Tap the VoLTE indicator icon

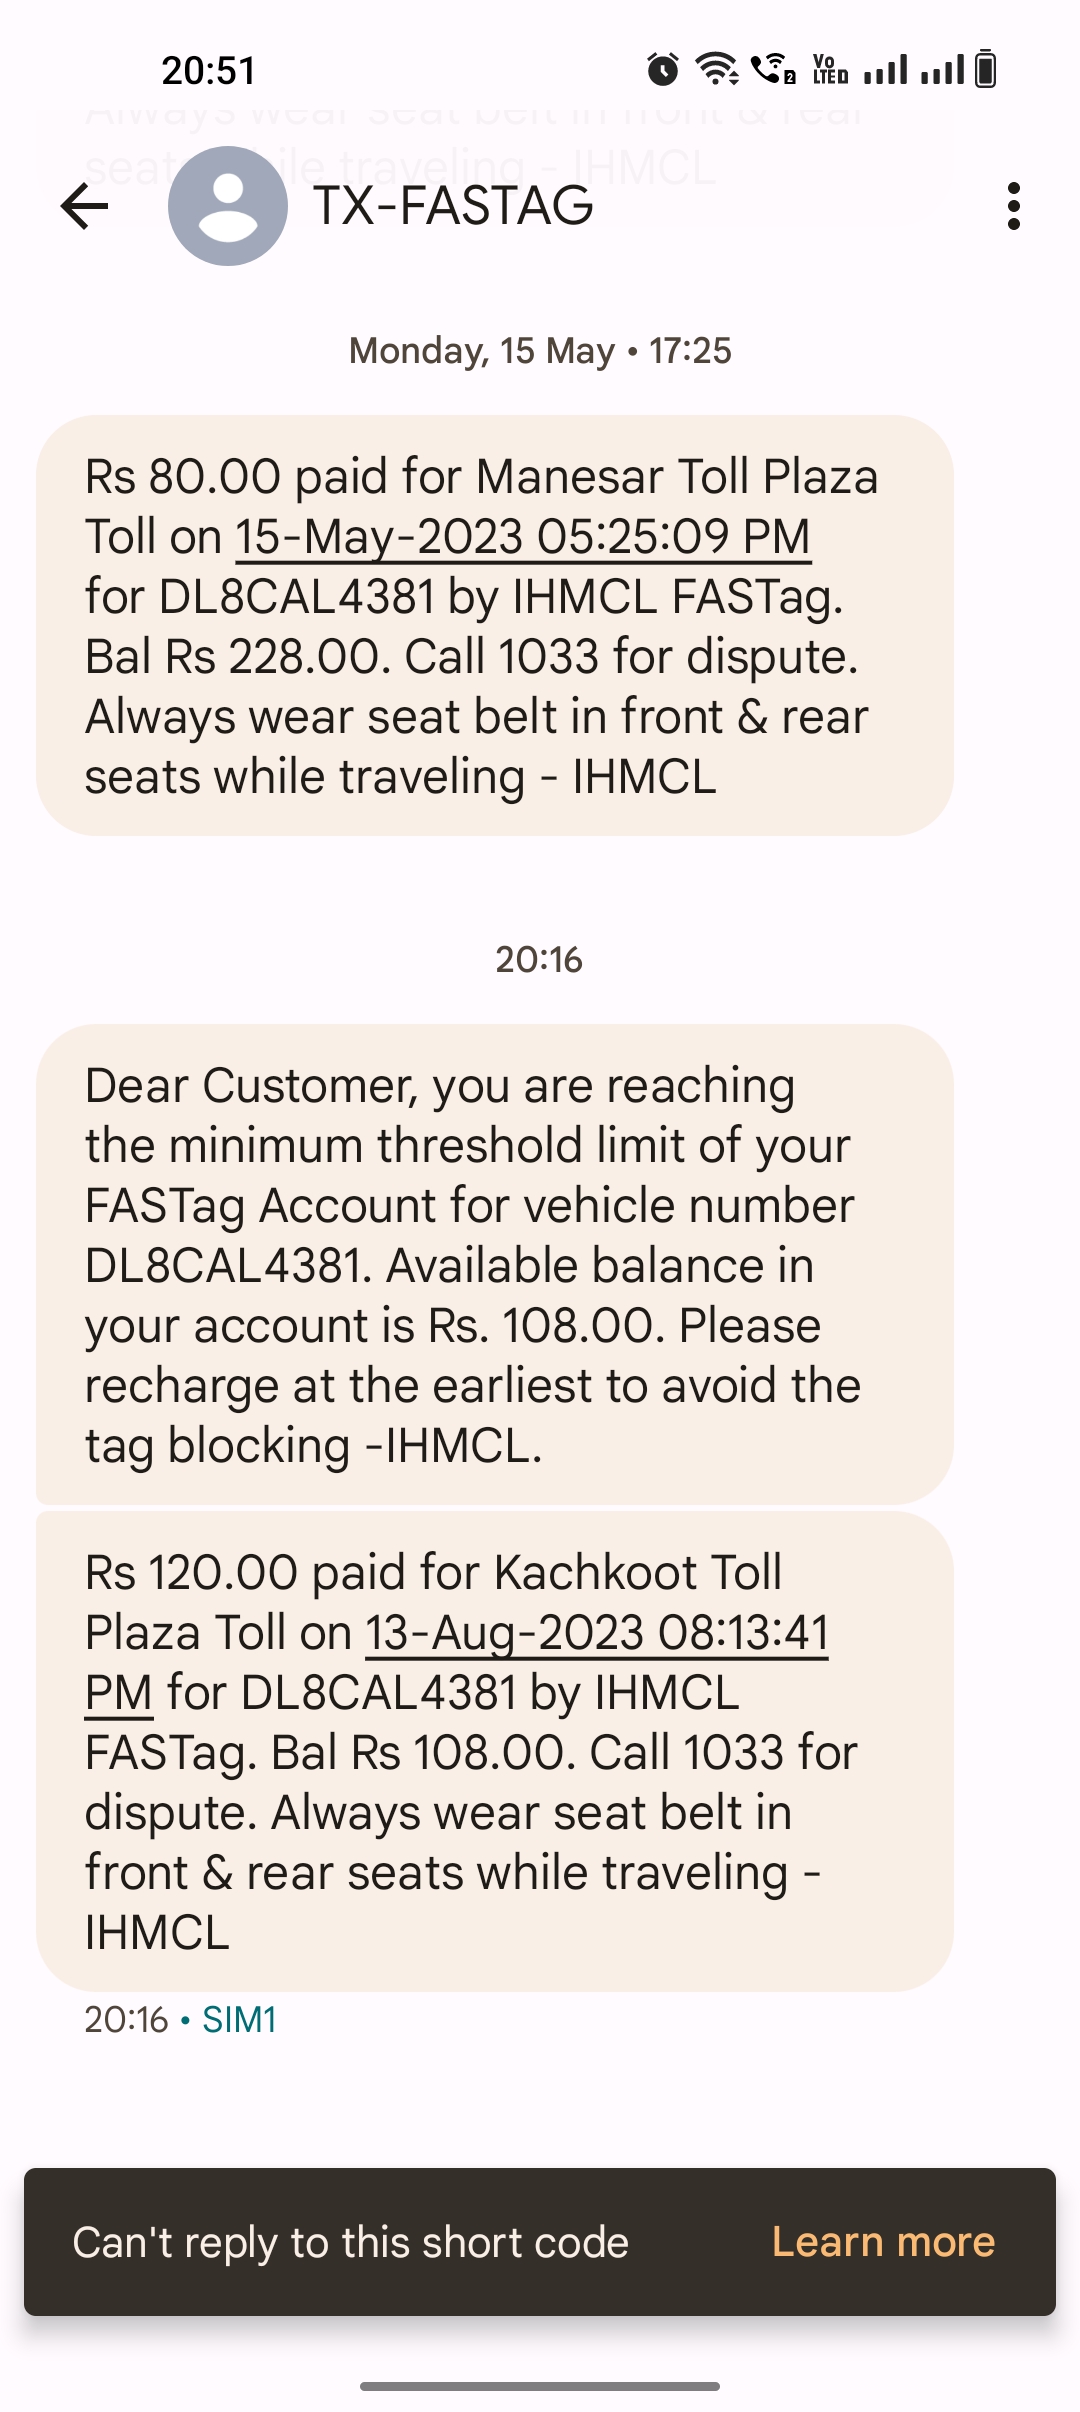[x=829, y=70]
